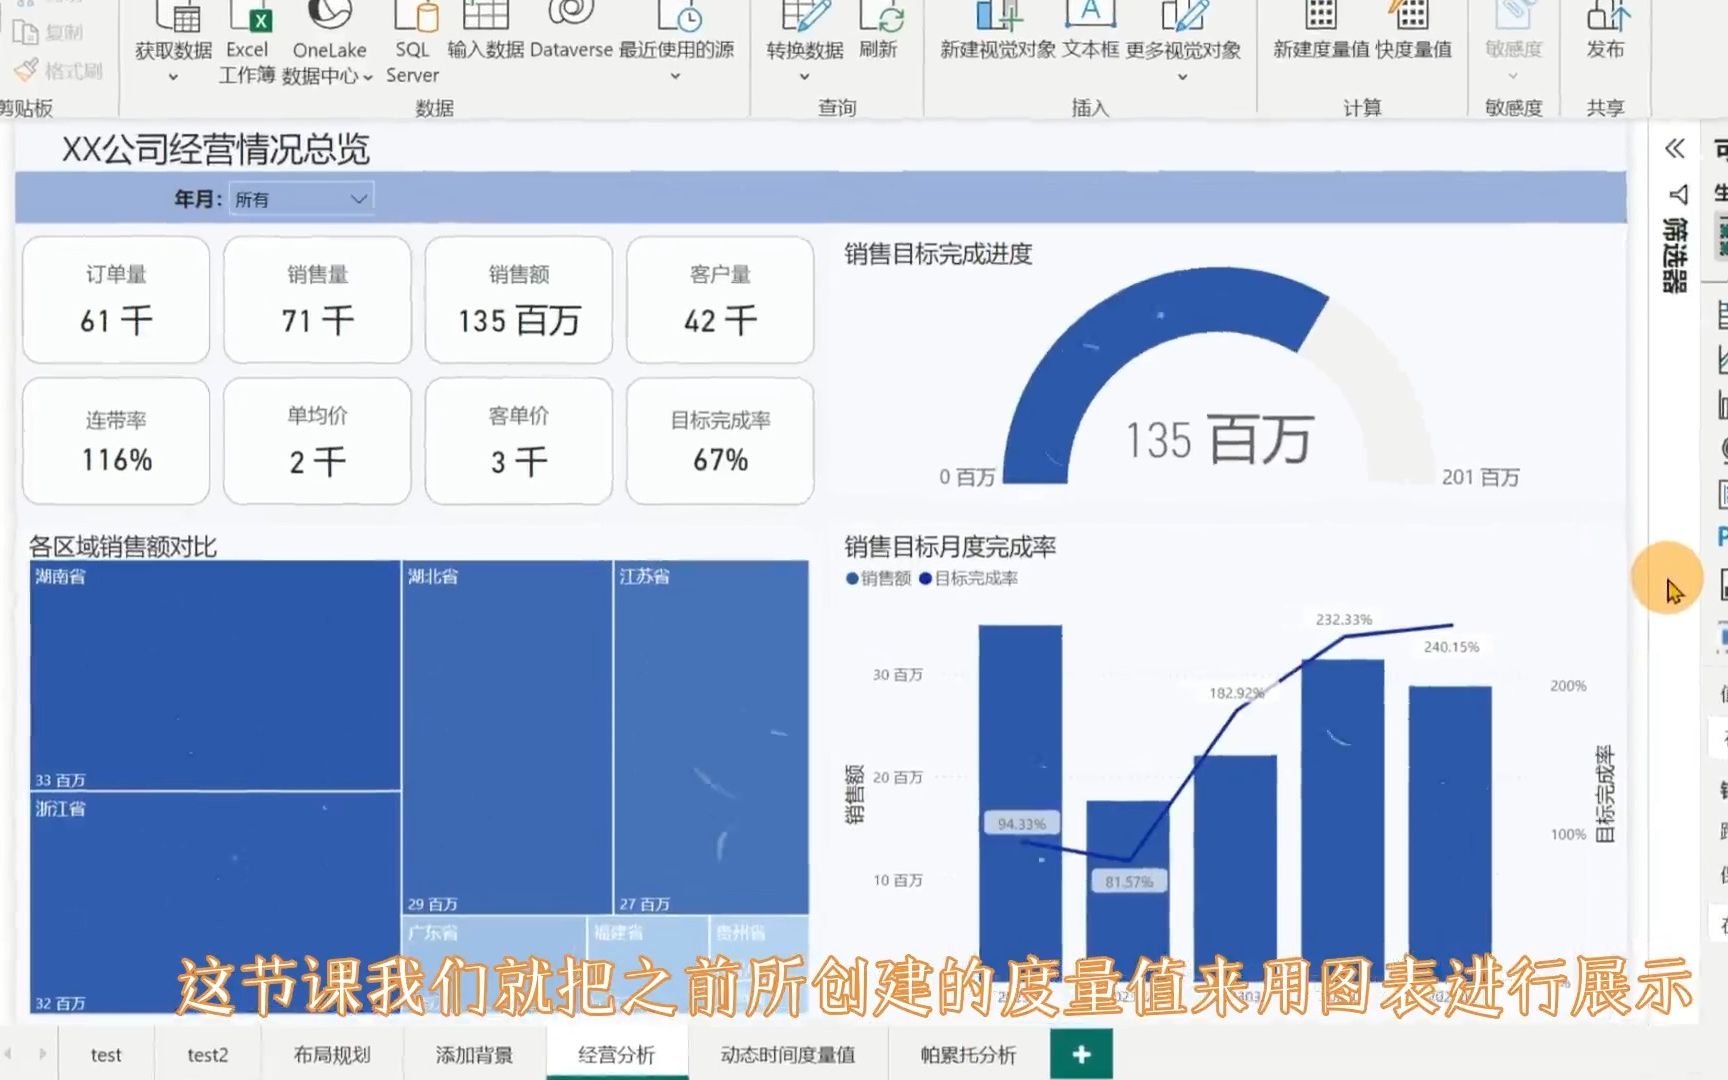Create a 快度量值 quick measure
1728x1080 pixels.
1413,32
